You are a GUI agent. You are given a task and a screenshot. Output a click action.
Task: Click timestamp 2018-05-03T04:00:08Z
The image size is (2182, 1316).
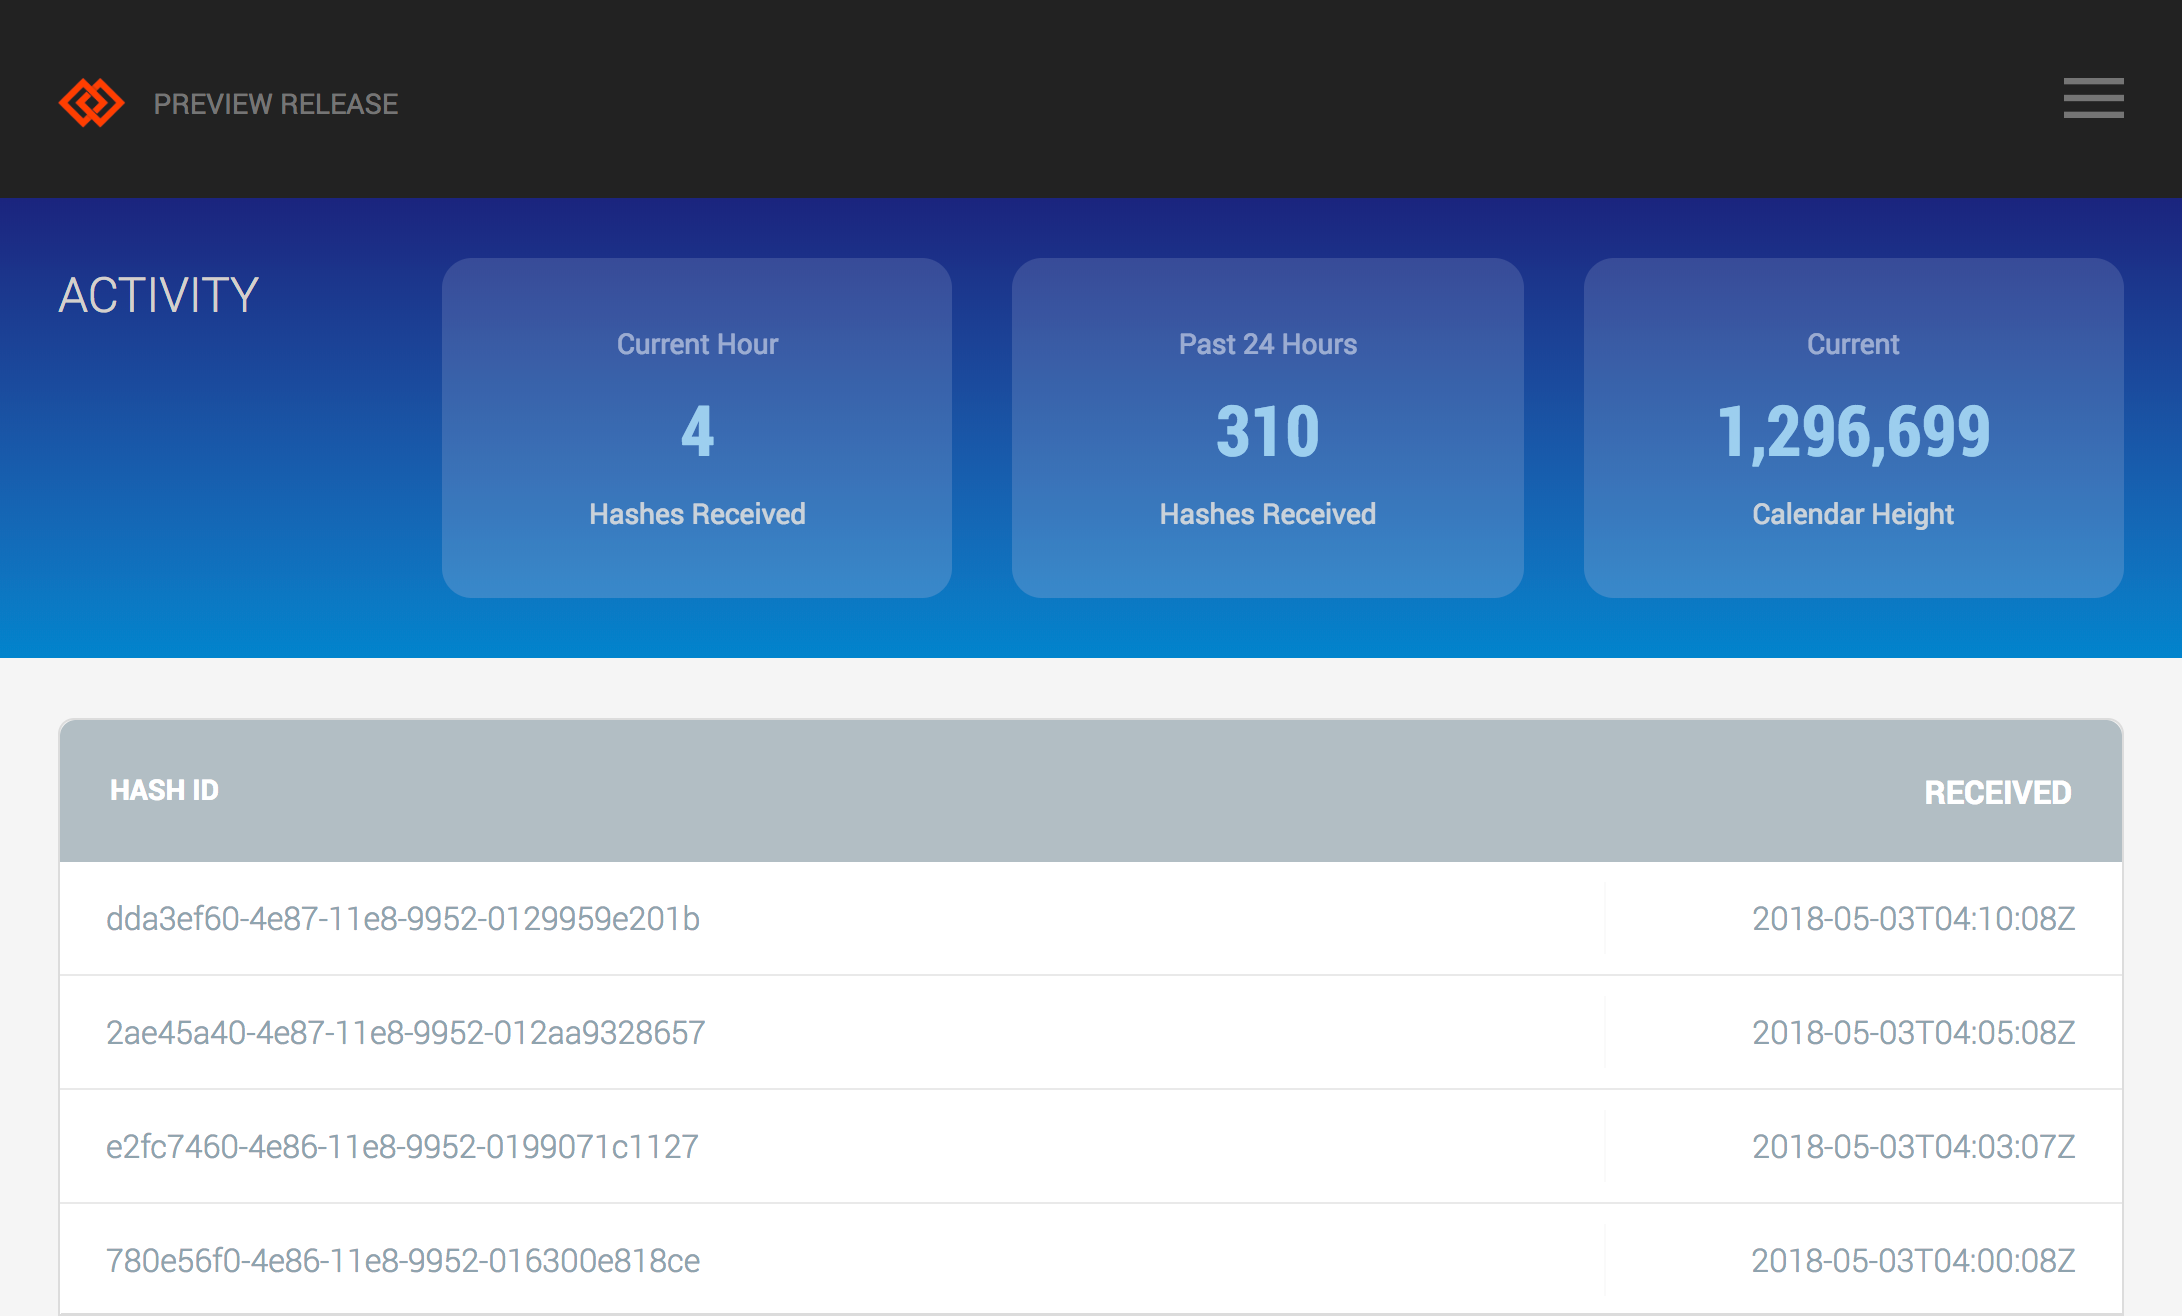pyautogui.click(x=1913, y=1261)
